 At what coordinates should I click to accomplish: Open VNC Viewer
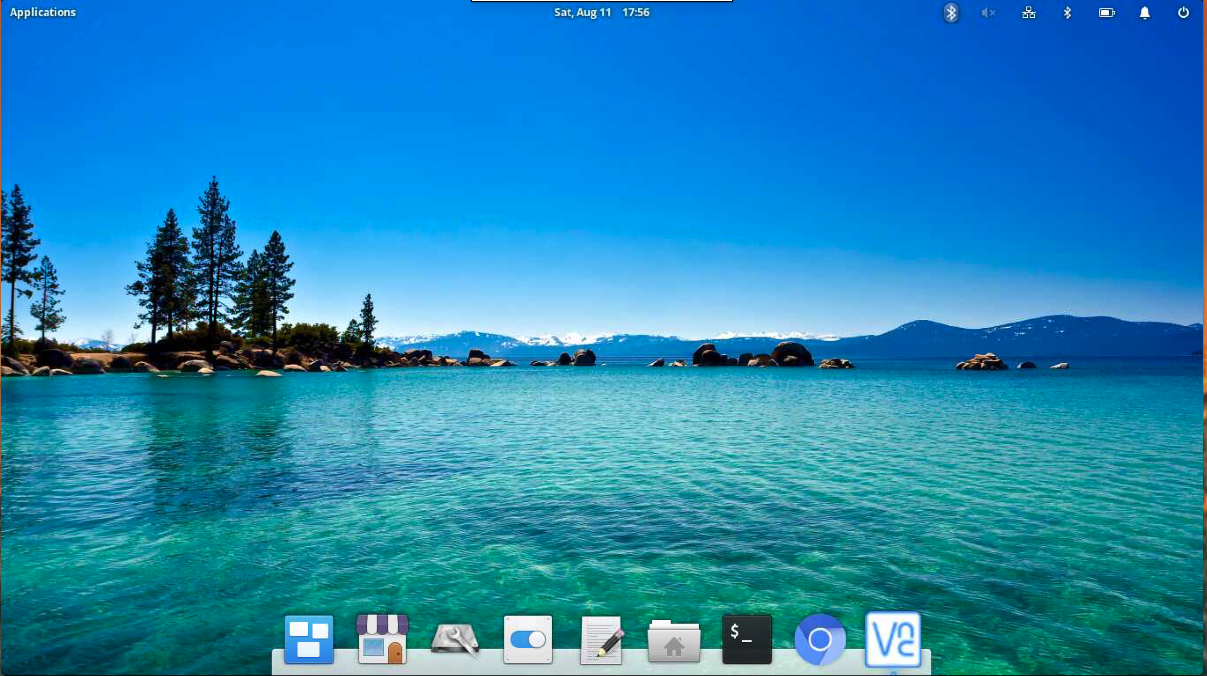click(893, 640)
